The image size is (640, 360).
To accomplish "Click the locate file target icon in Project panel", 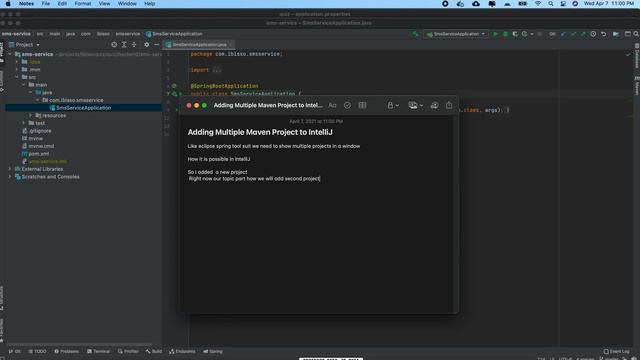I will (114, 44).
